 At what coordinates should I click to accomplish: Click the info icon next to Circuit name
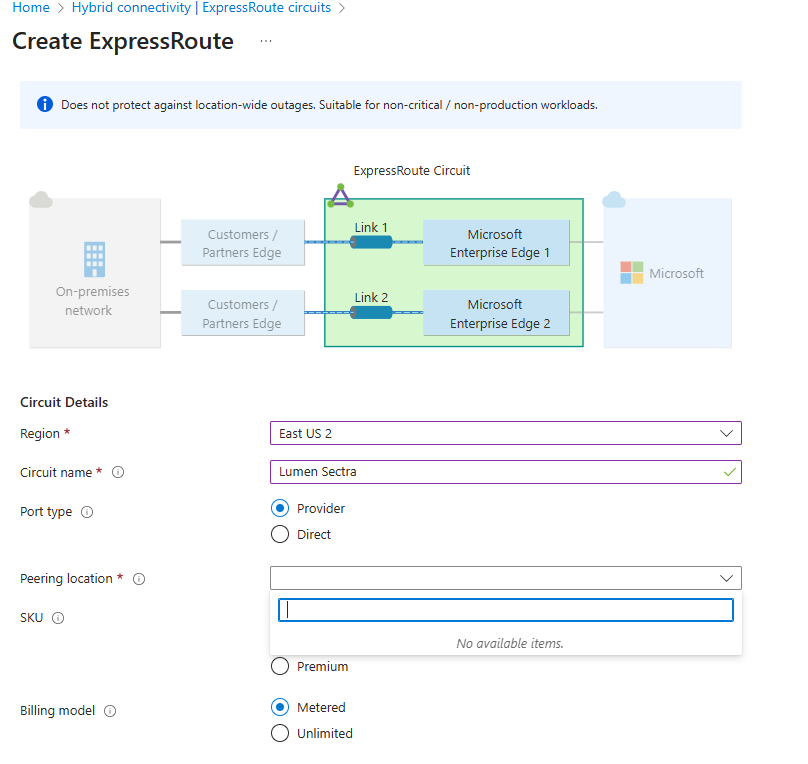point(118,472)
